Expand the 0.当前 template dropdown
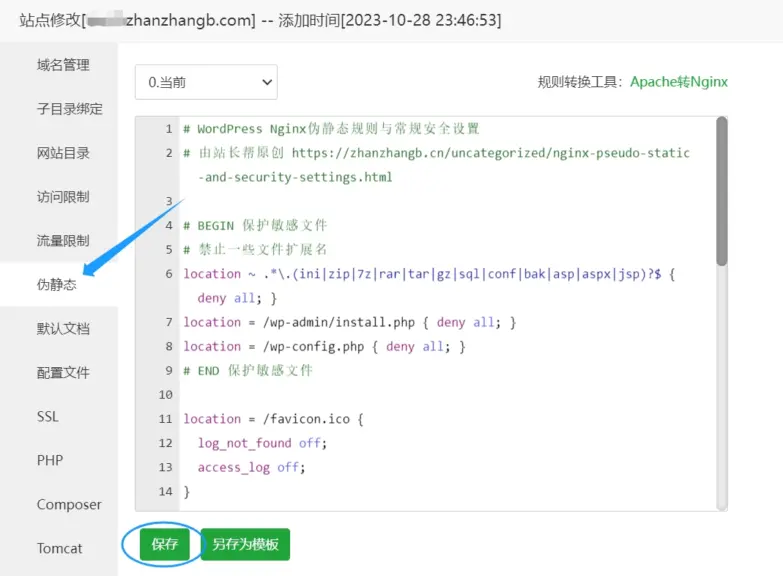This screenshot has height=576, width=783. click(x=206, y=82)
